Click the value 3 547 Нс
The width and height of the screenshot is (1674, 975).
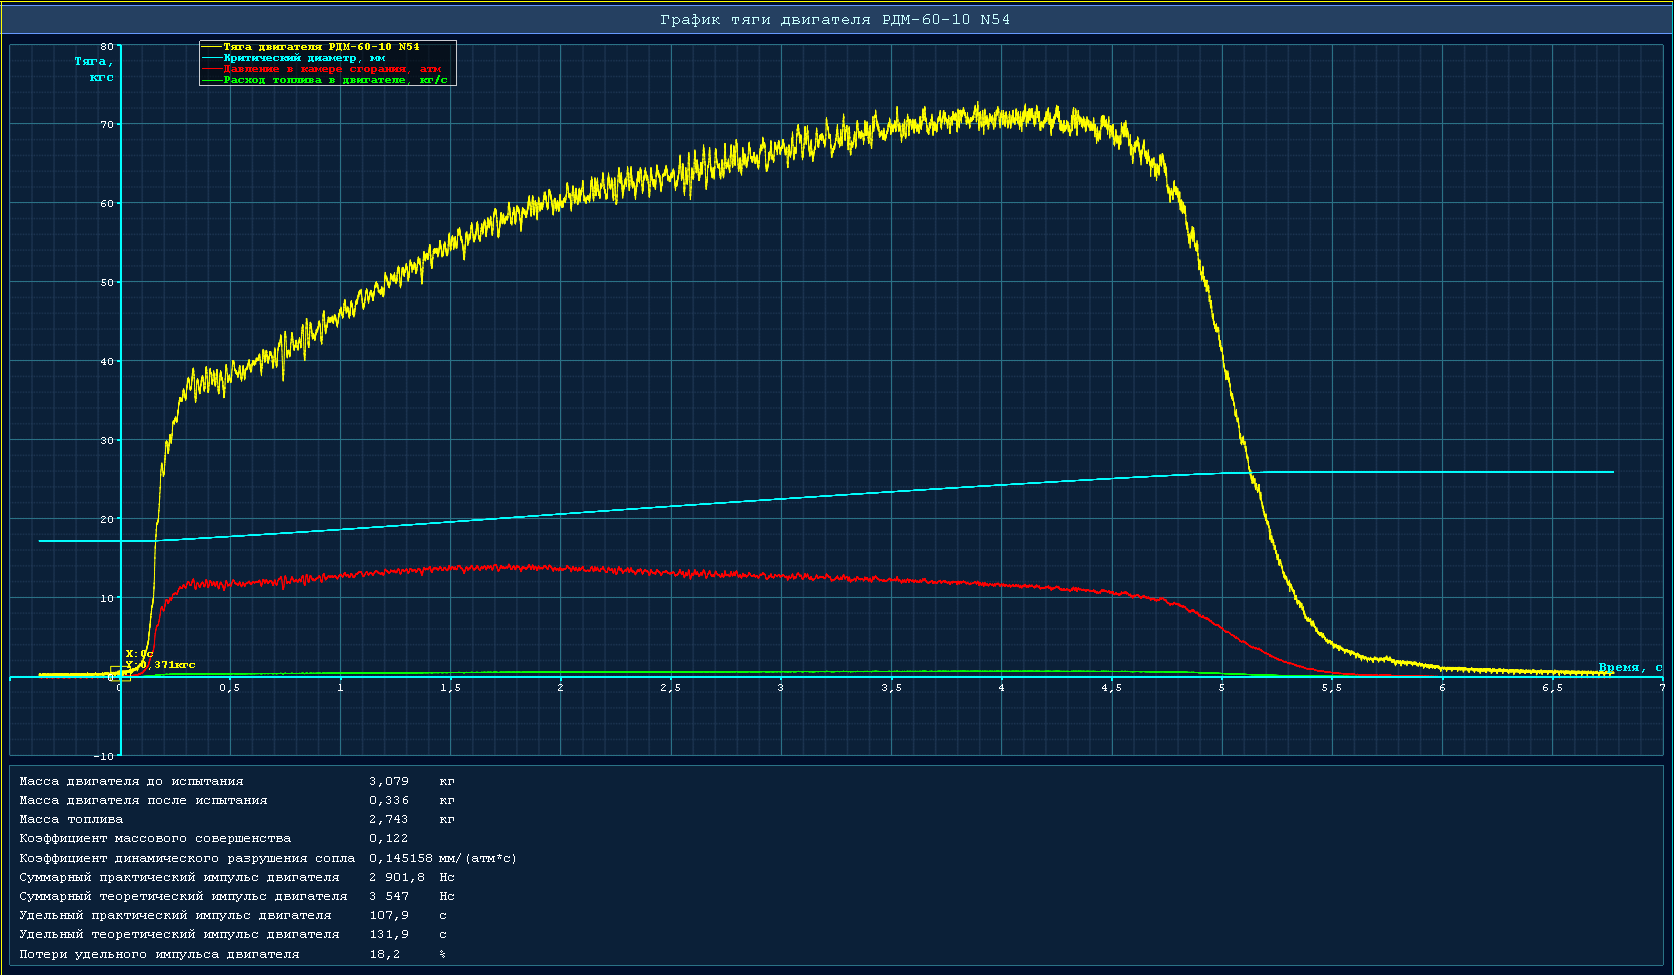tap(412, 896)
